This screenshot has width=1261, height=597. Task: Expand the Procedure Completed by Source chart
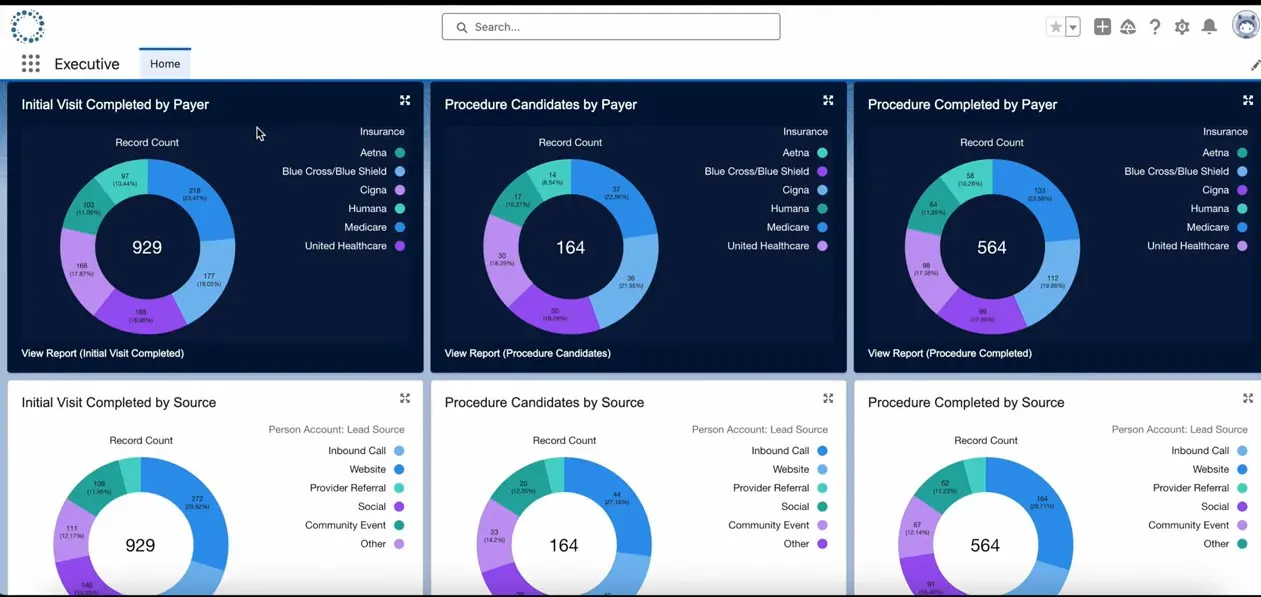1248,398
